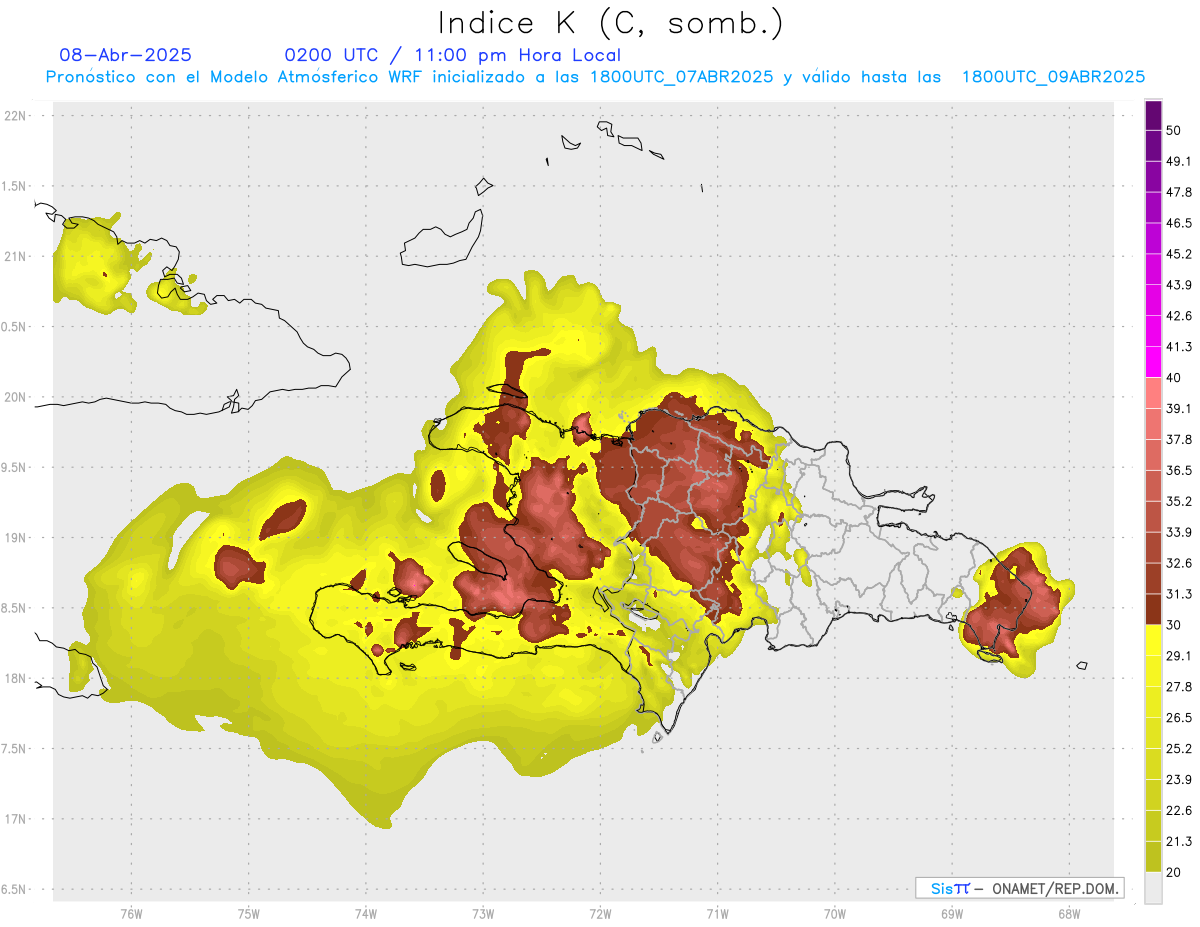Click the colorbar label "27.8"
Viewport: 1200px width, 927px height.
tap(1179, 687)
